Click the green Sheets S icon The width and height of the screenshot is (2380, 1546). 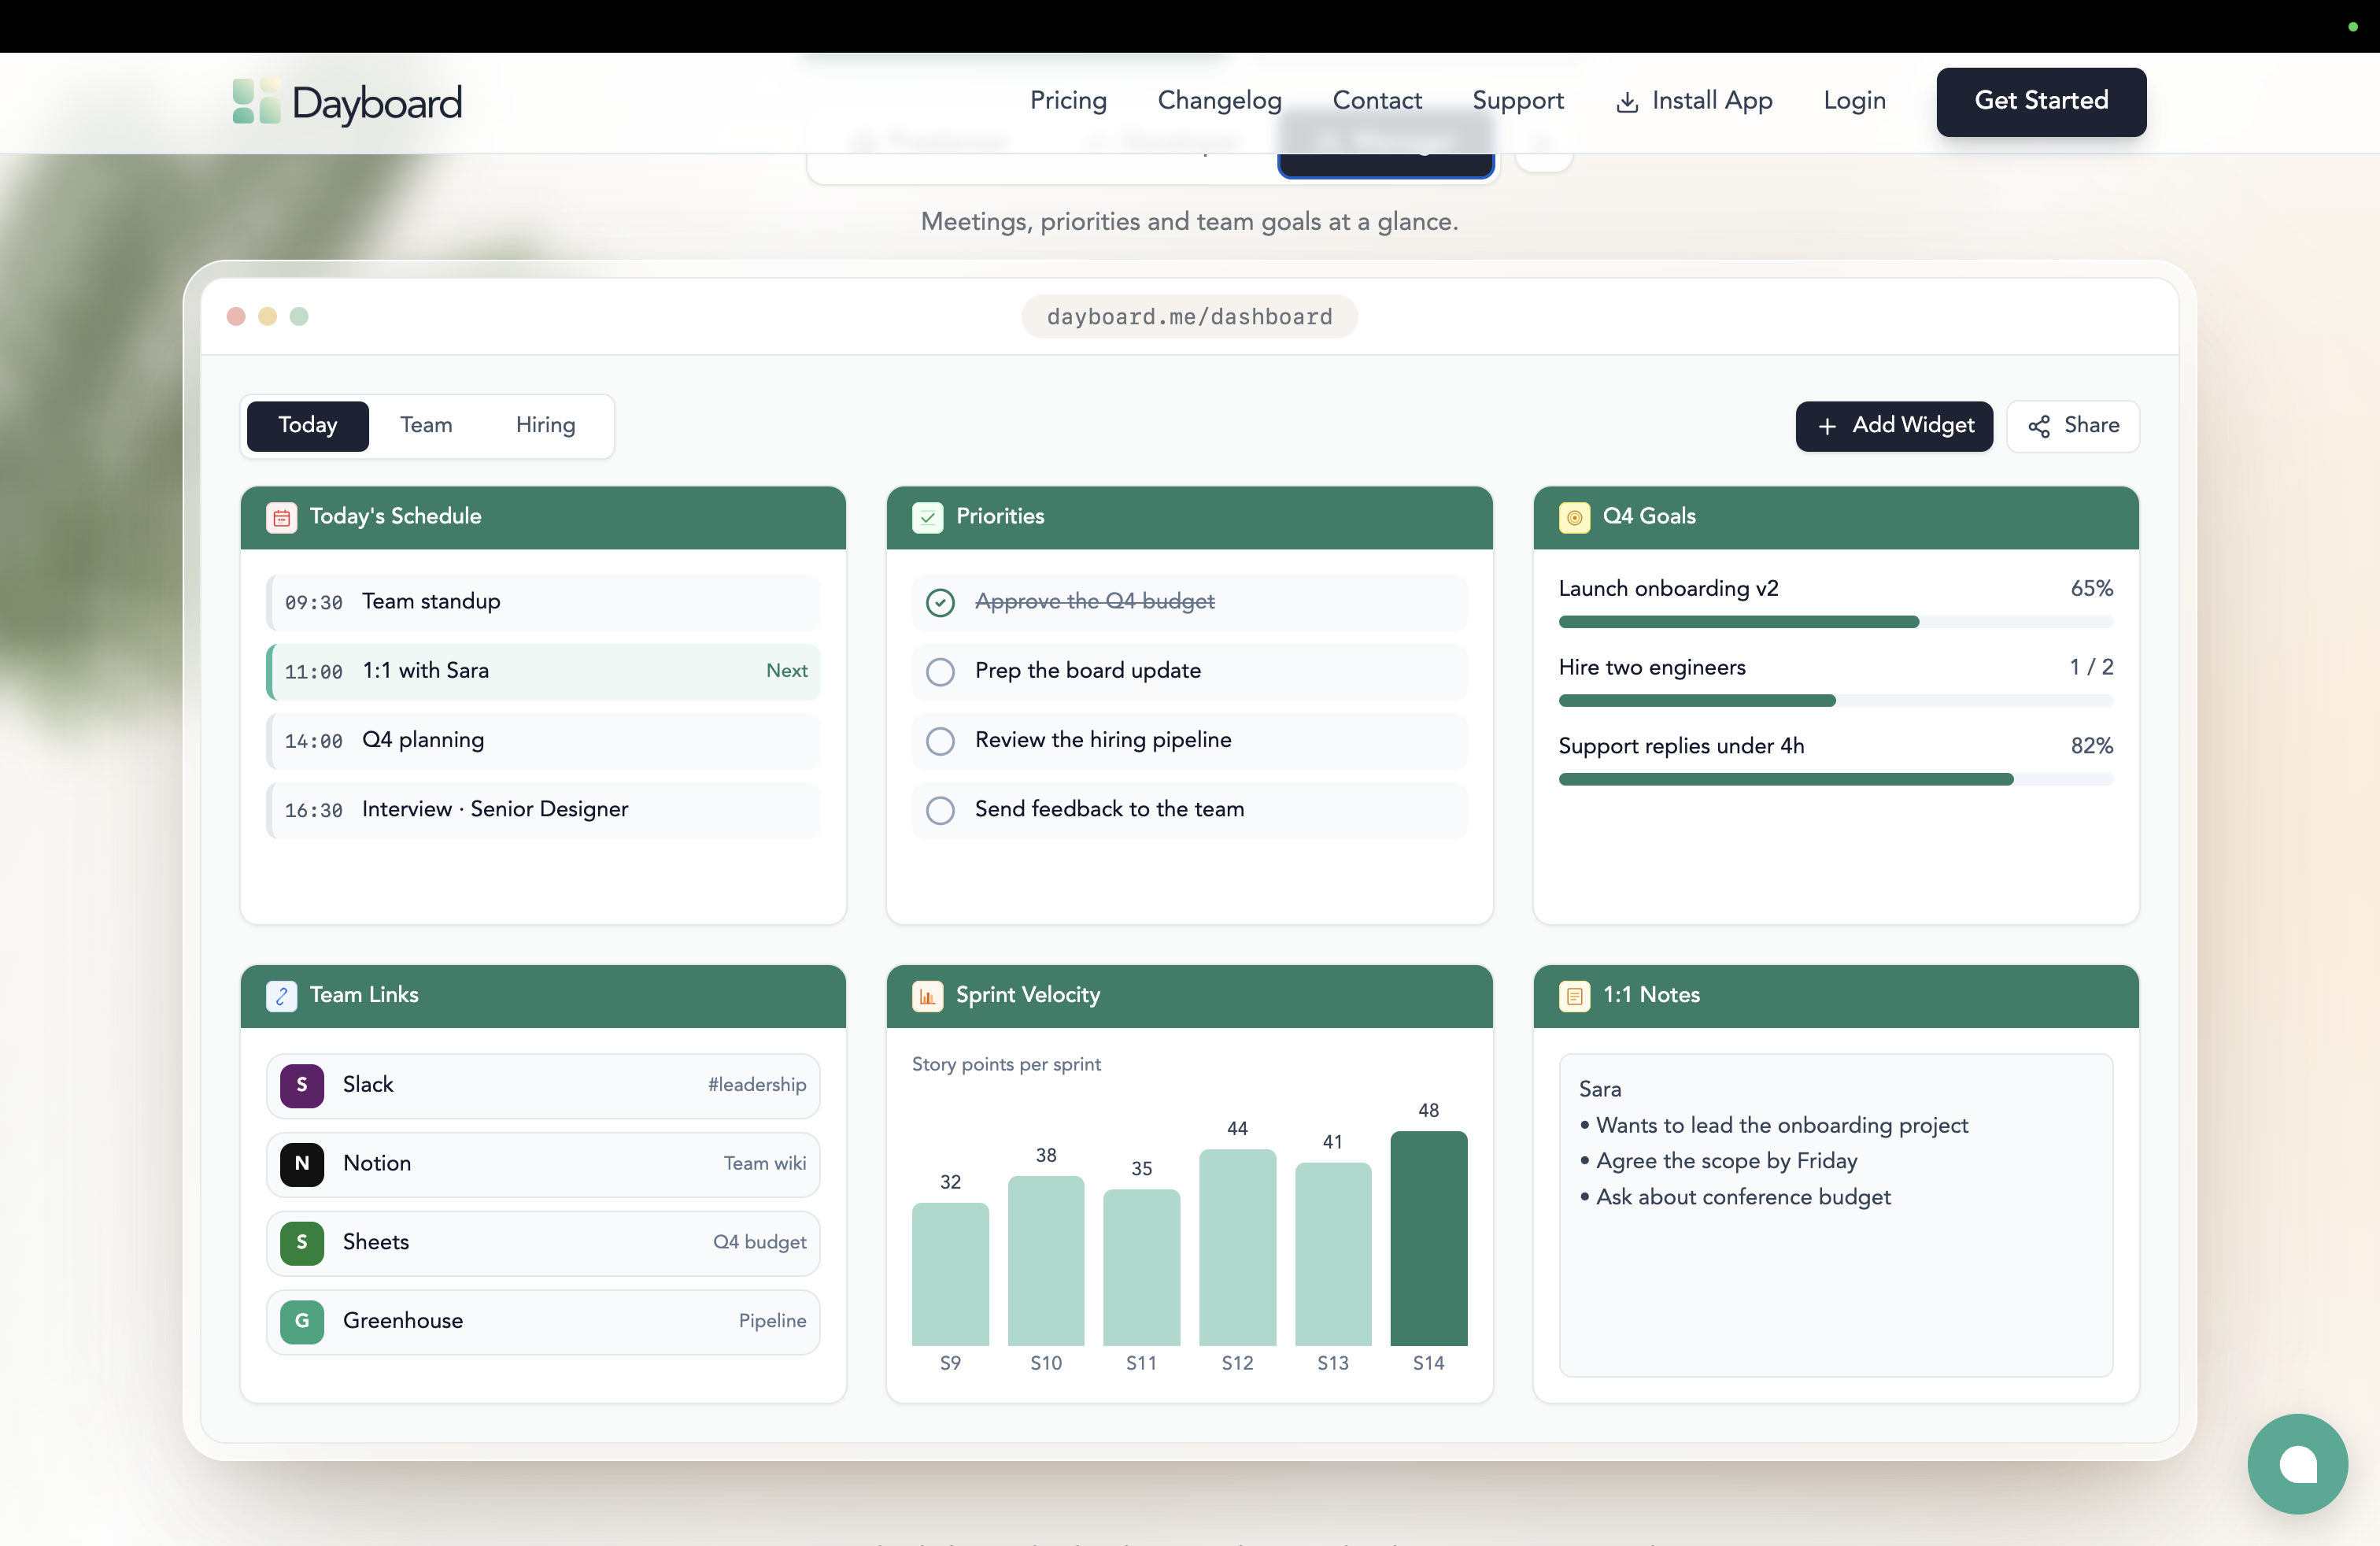pyautogui.click(x=302, y=1243)
